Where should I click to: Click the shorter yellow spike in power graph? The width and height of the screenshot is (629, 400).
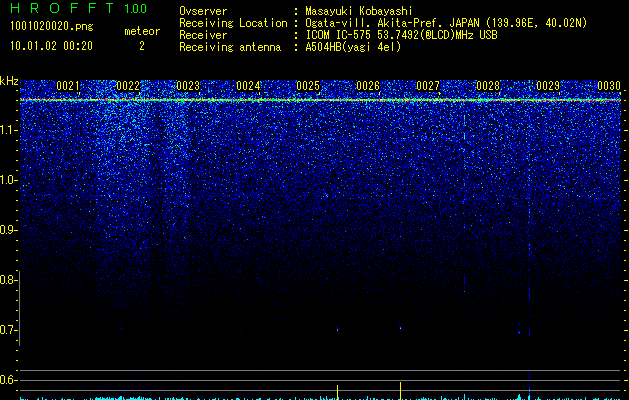(x=337, y=392)
